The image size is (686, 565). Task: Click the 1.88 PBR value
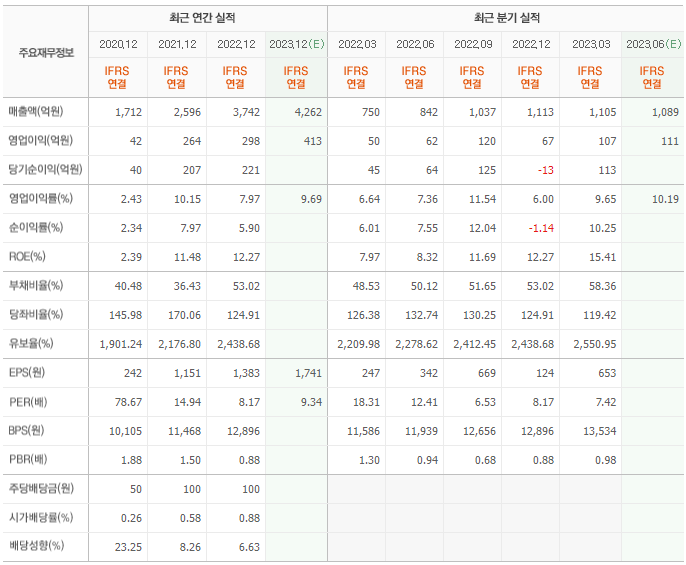pyautogui.click(x=131, y=460)
